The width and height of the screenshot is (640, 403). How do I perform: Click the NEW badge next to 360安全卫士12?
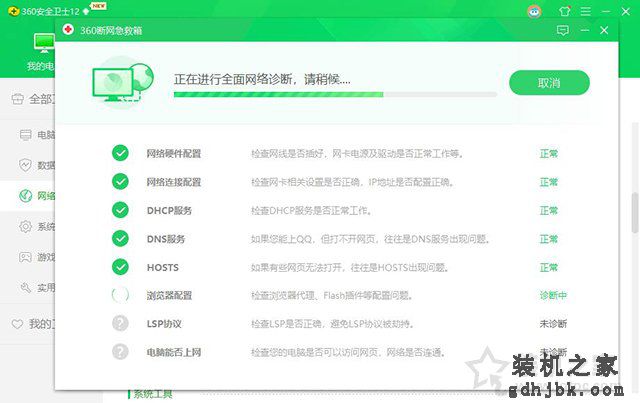point(98,6)
